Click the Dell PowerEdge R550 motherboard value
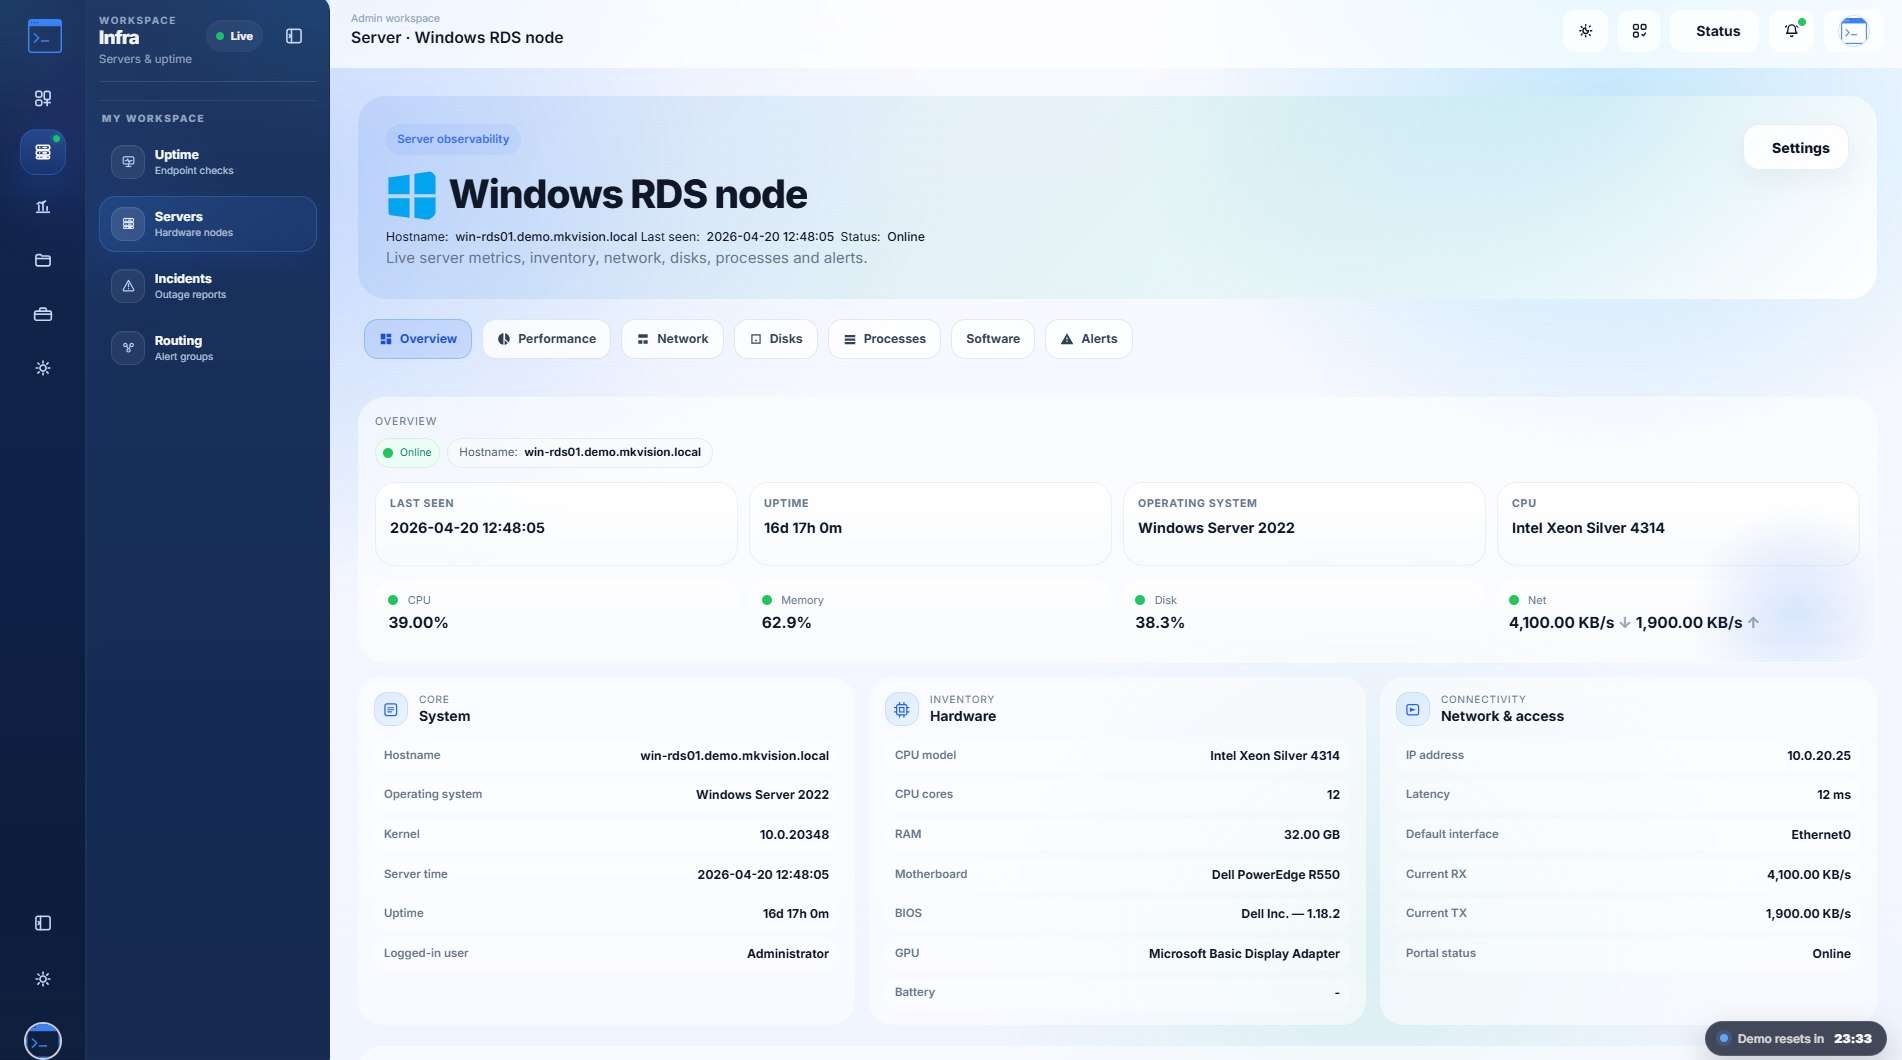1902x1060 pixels. tap(1276, 875)
